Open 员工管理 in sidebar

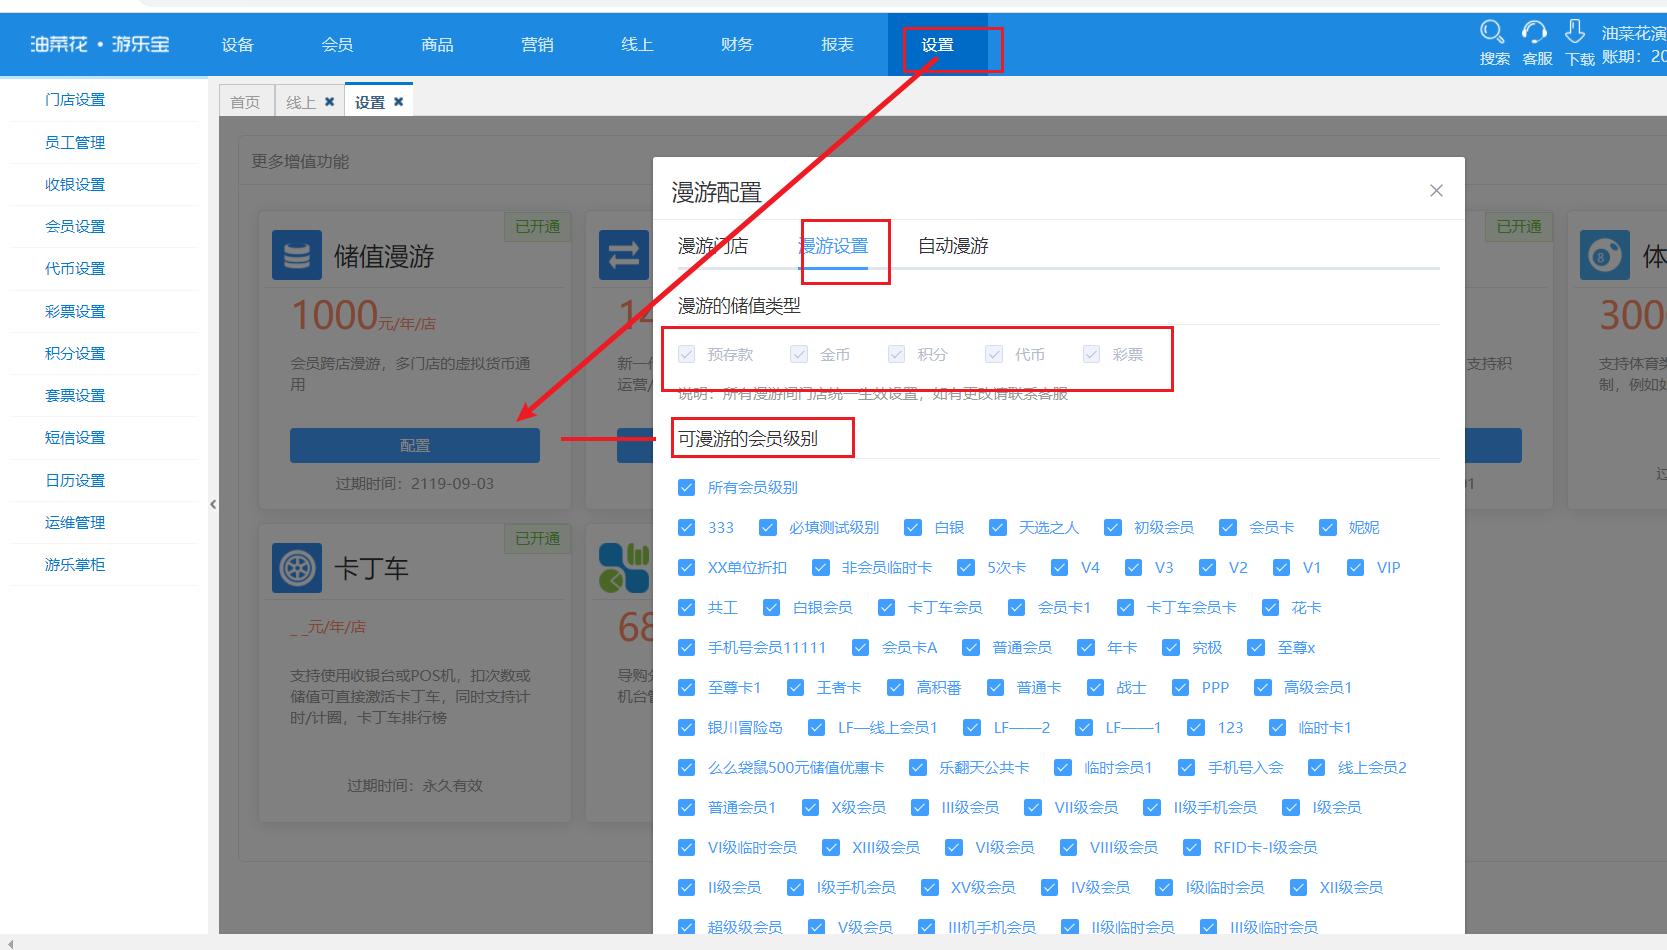tap(75, 143)
